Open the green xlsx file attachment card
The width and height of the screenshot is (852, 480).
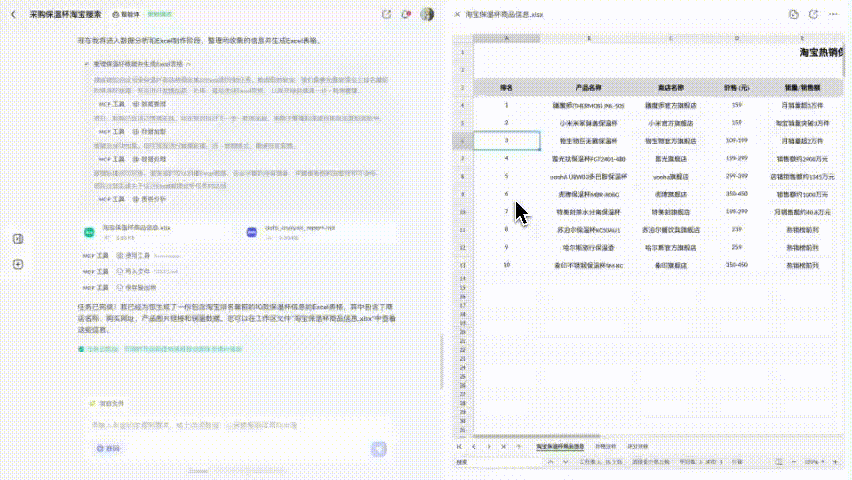[x=158, y=232]
